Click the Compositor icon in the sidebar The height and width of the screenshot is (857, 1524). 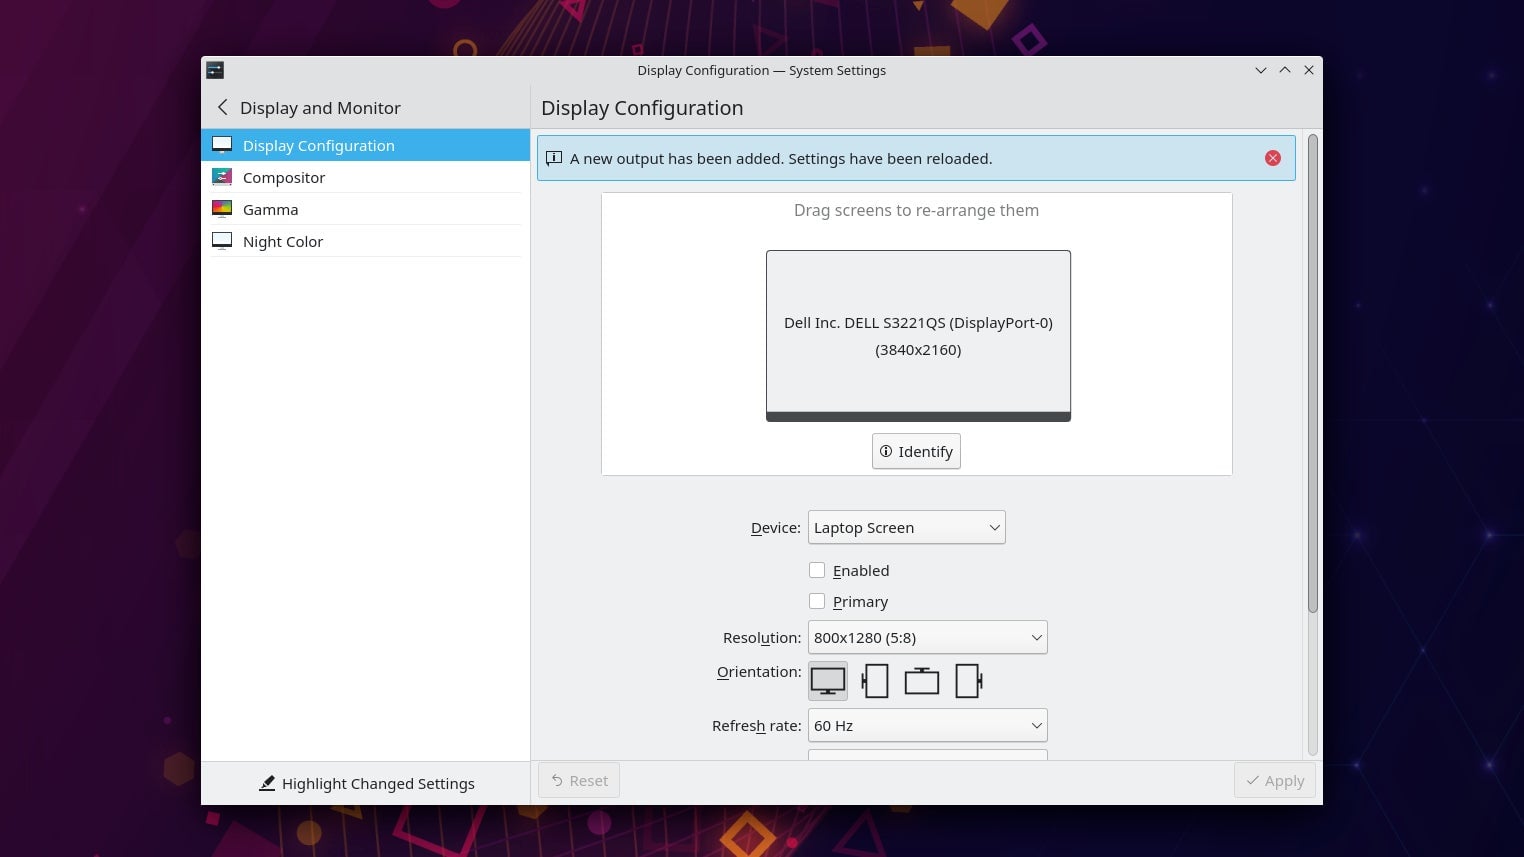[x=222, y=177]
